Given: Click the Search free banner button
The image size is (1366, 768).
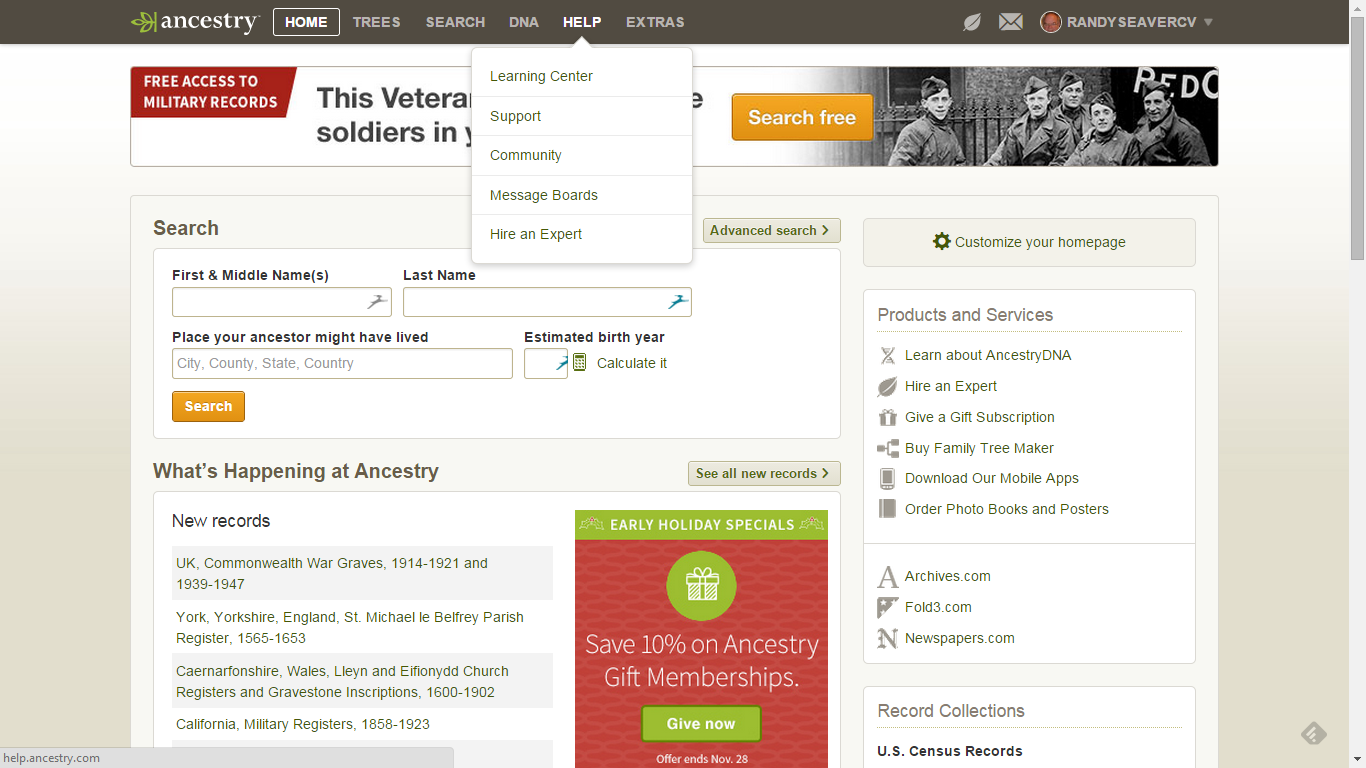Looking at the screenshot, I should (x=802, y=117).
